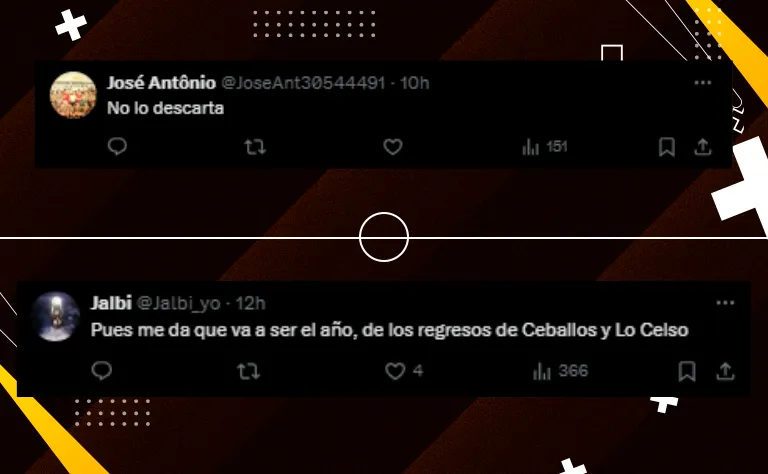
Task: Share José Antônio's tweet
Action: (x=703, y=147)
